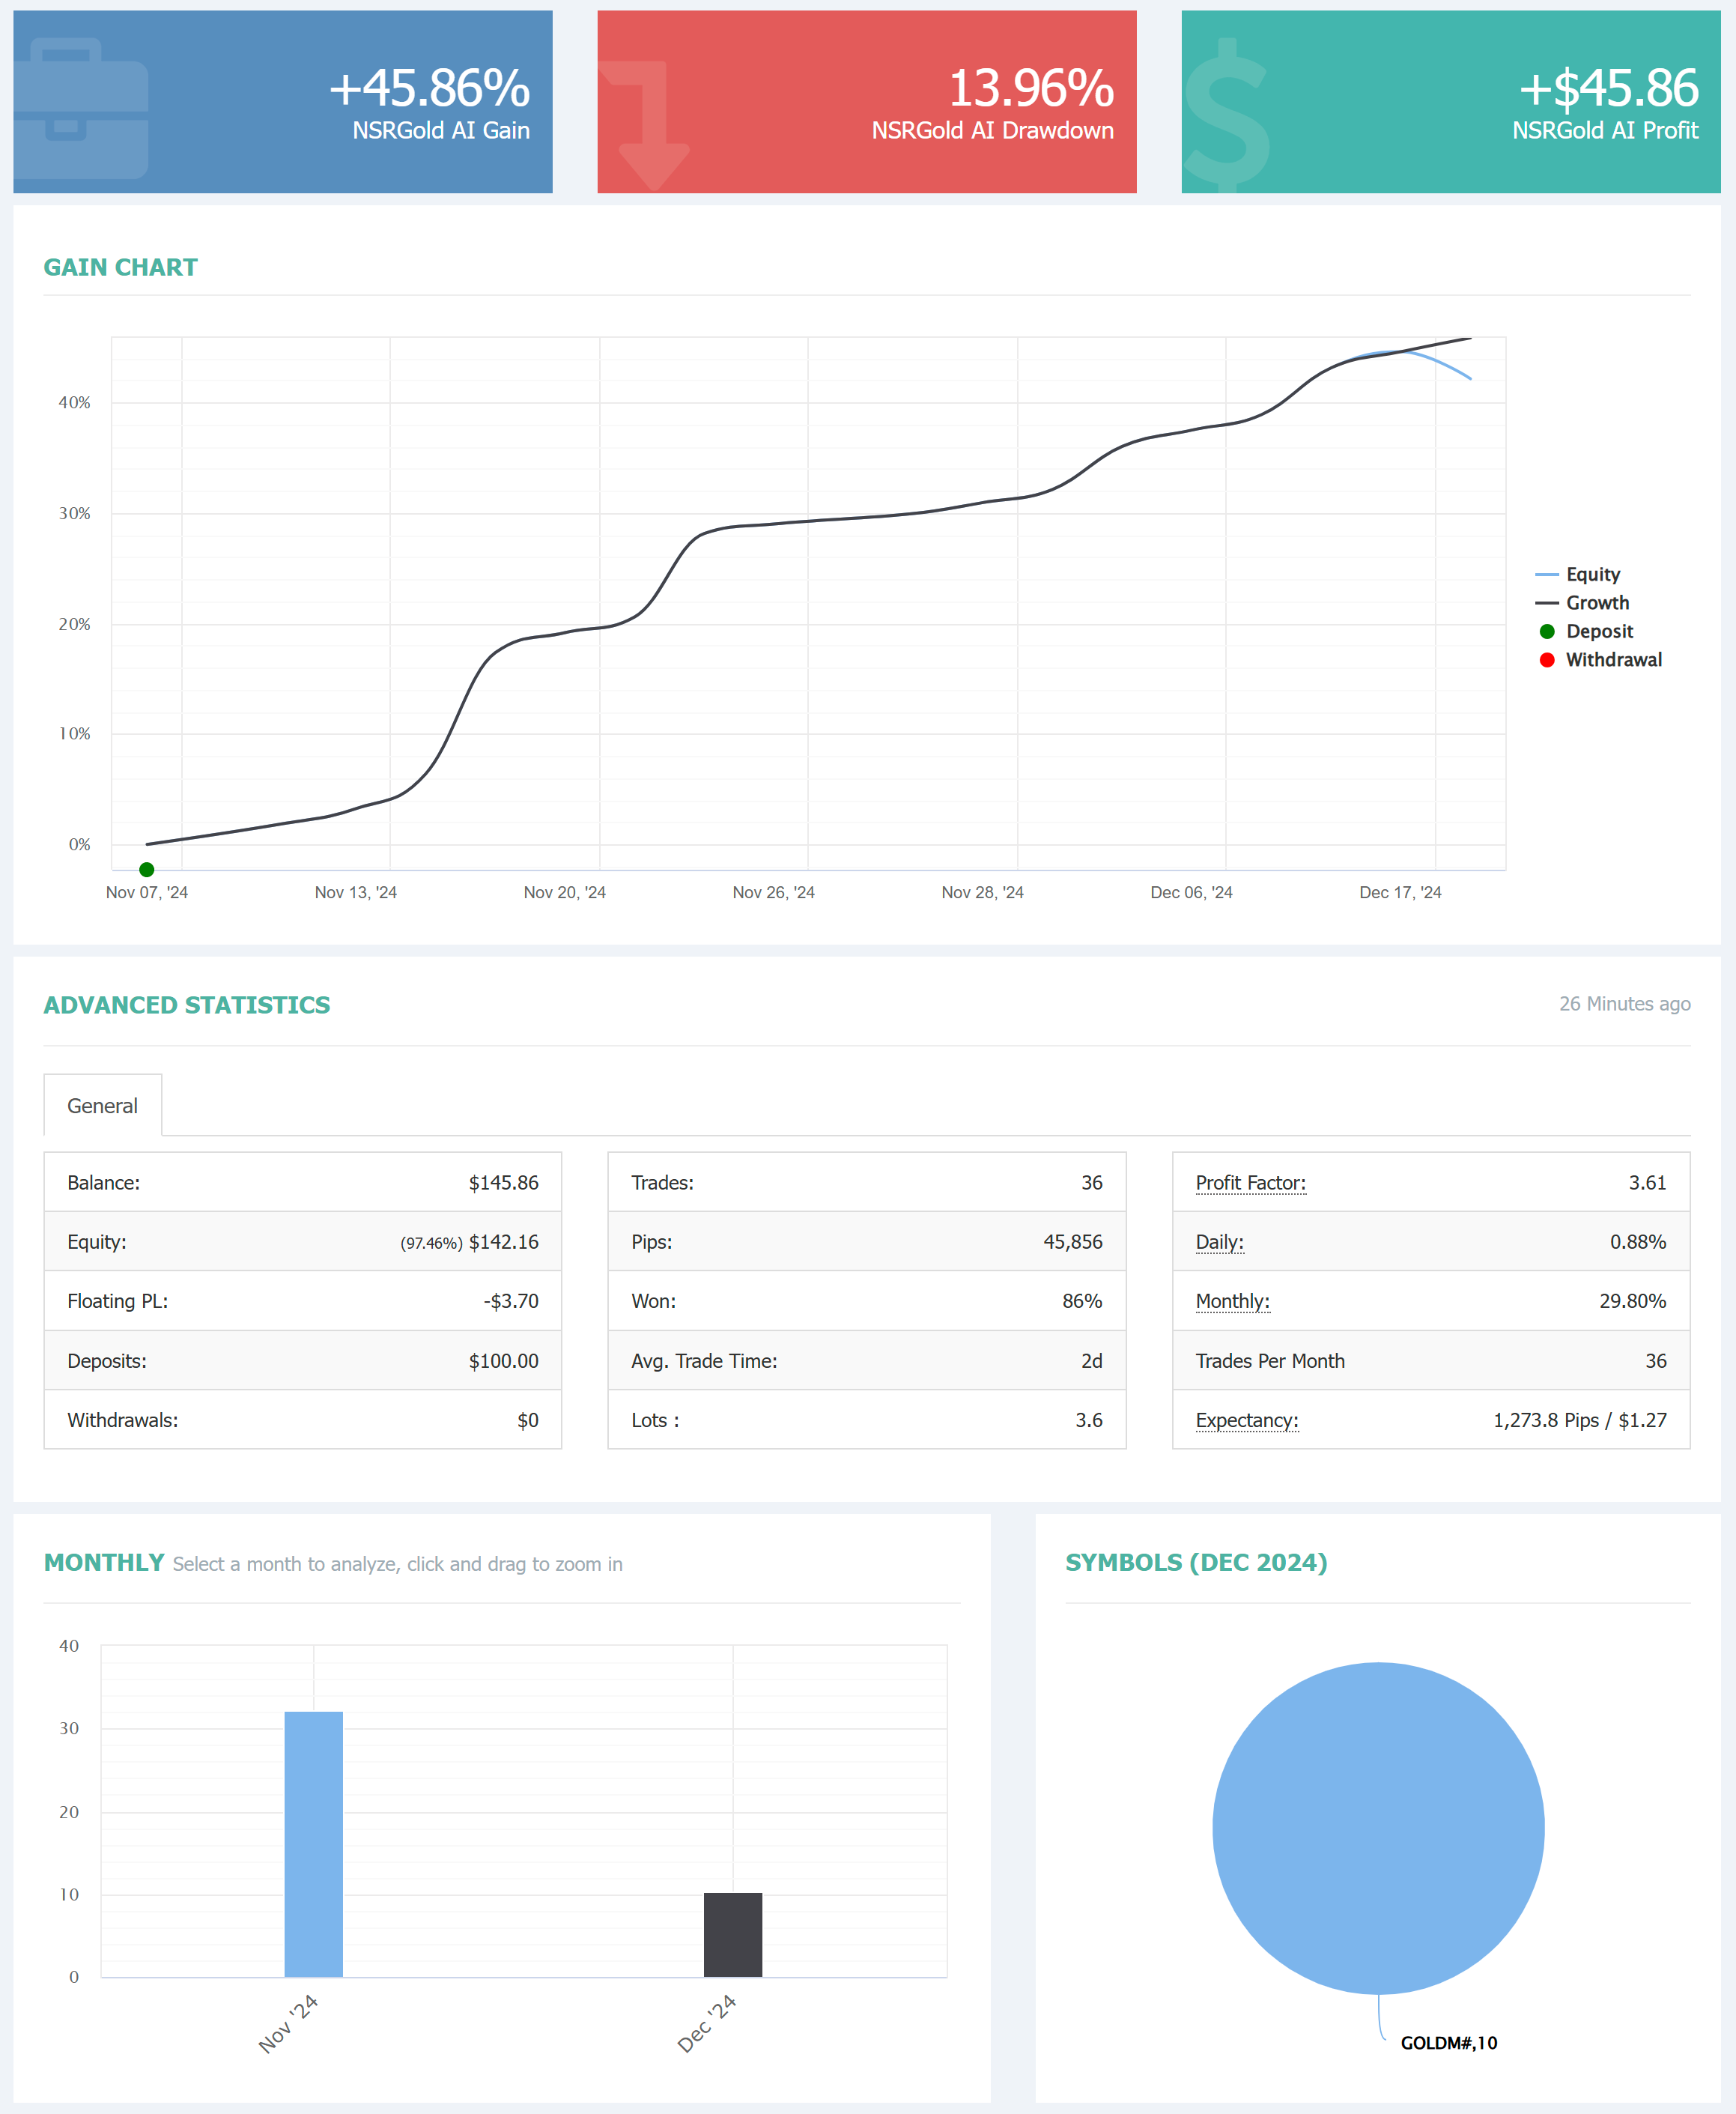Click the Daily return help label
This screenshot has width=1736, height=2114.
click(x=1219, y=1242)
